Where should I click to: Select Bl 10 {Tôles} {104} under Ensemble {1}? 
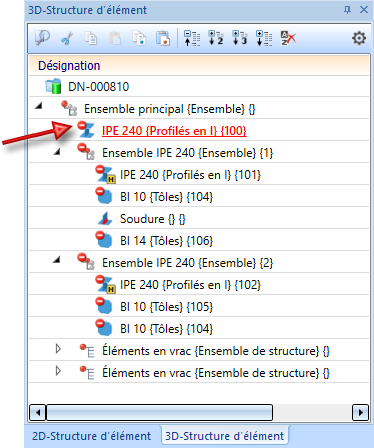[166, 197]
